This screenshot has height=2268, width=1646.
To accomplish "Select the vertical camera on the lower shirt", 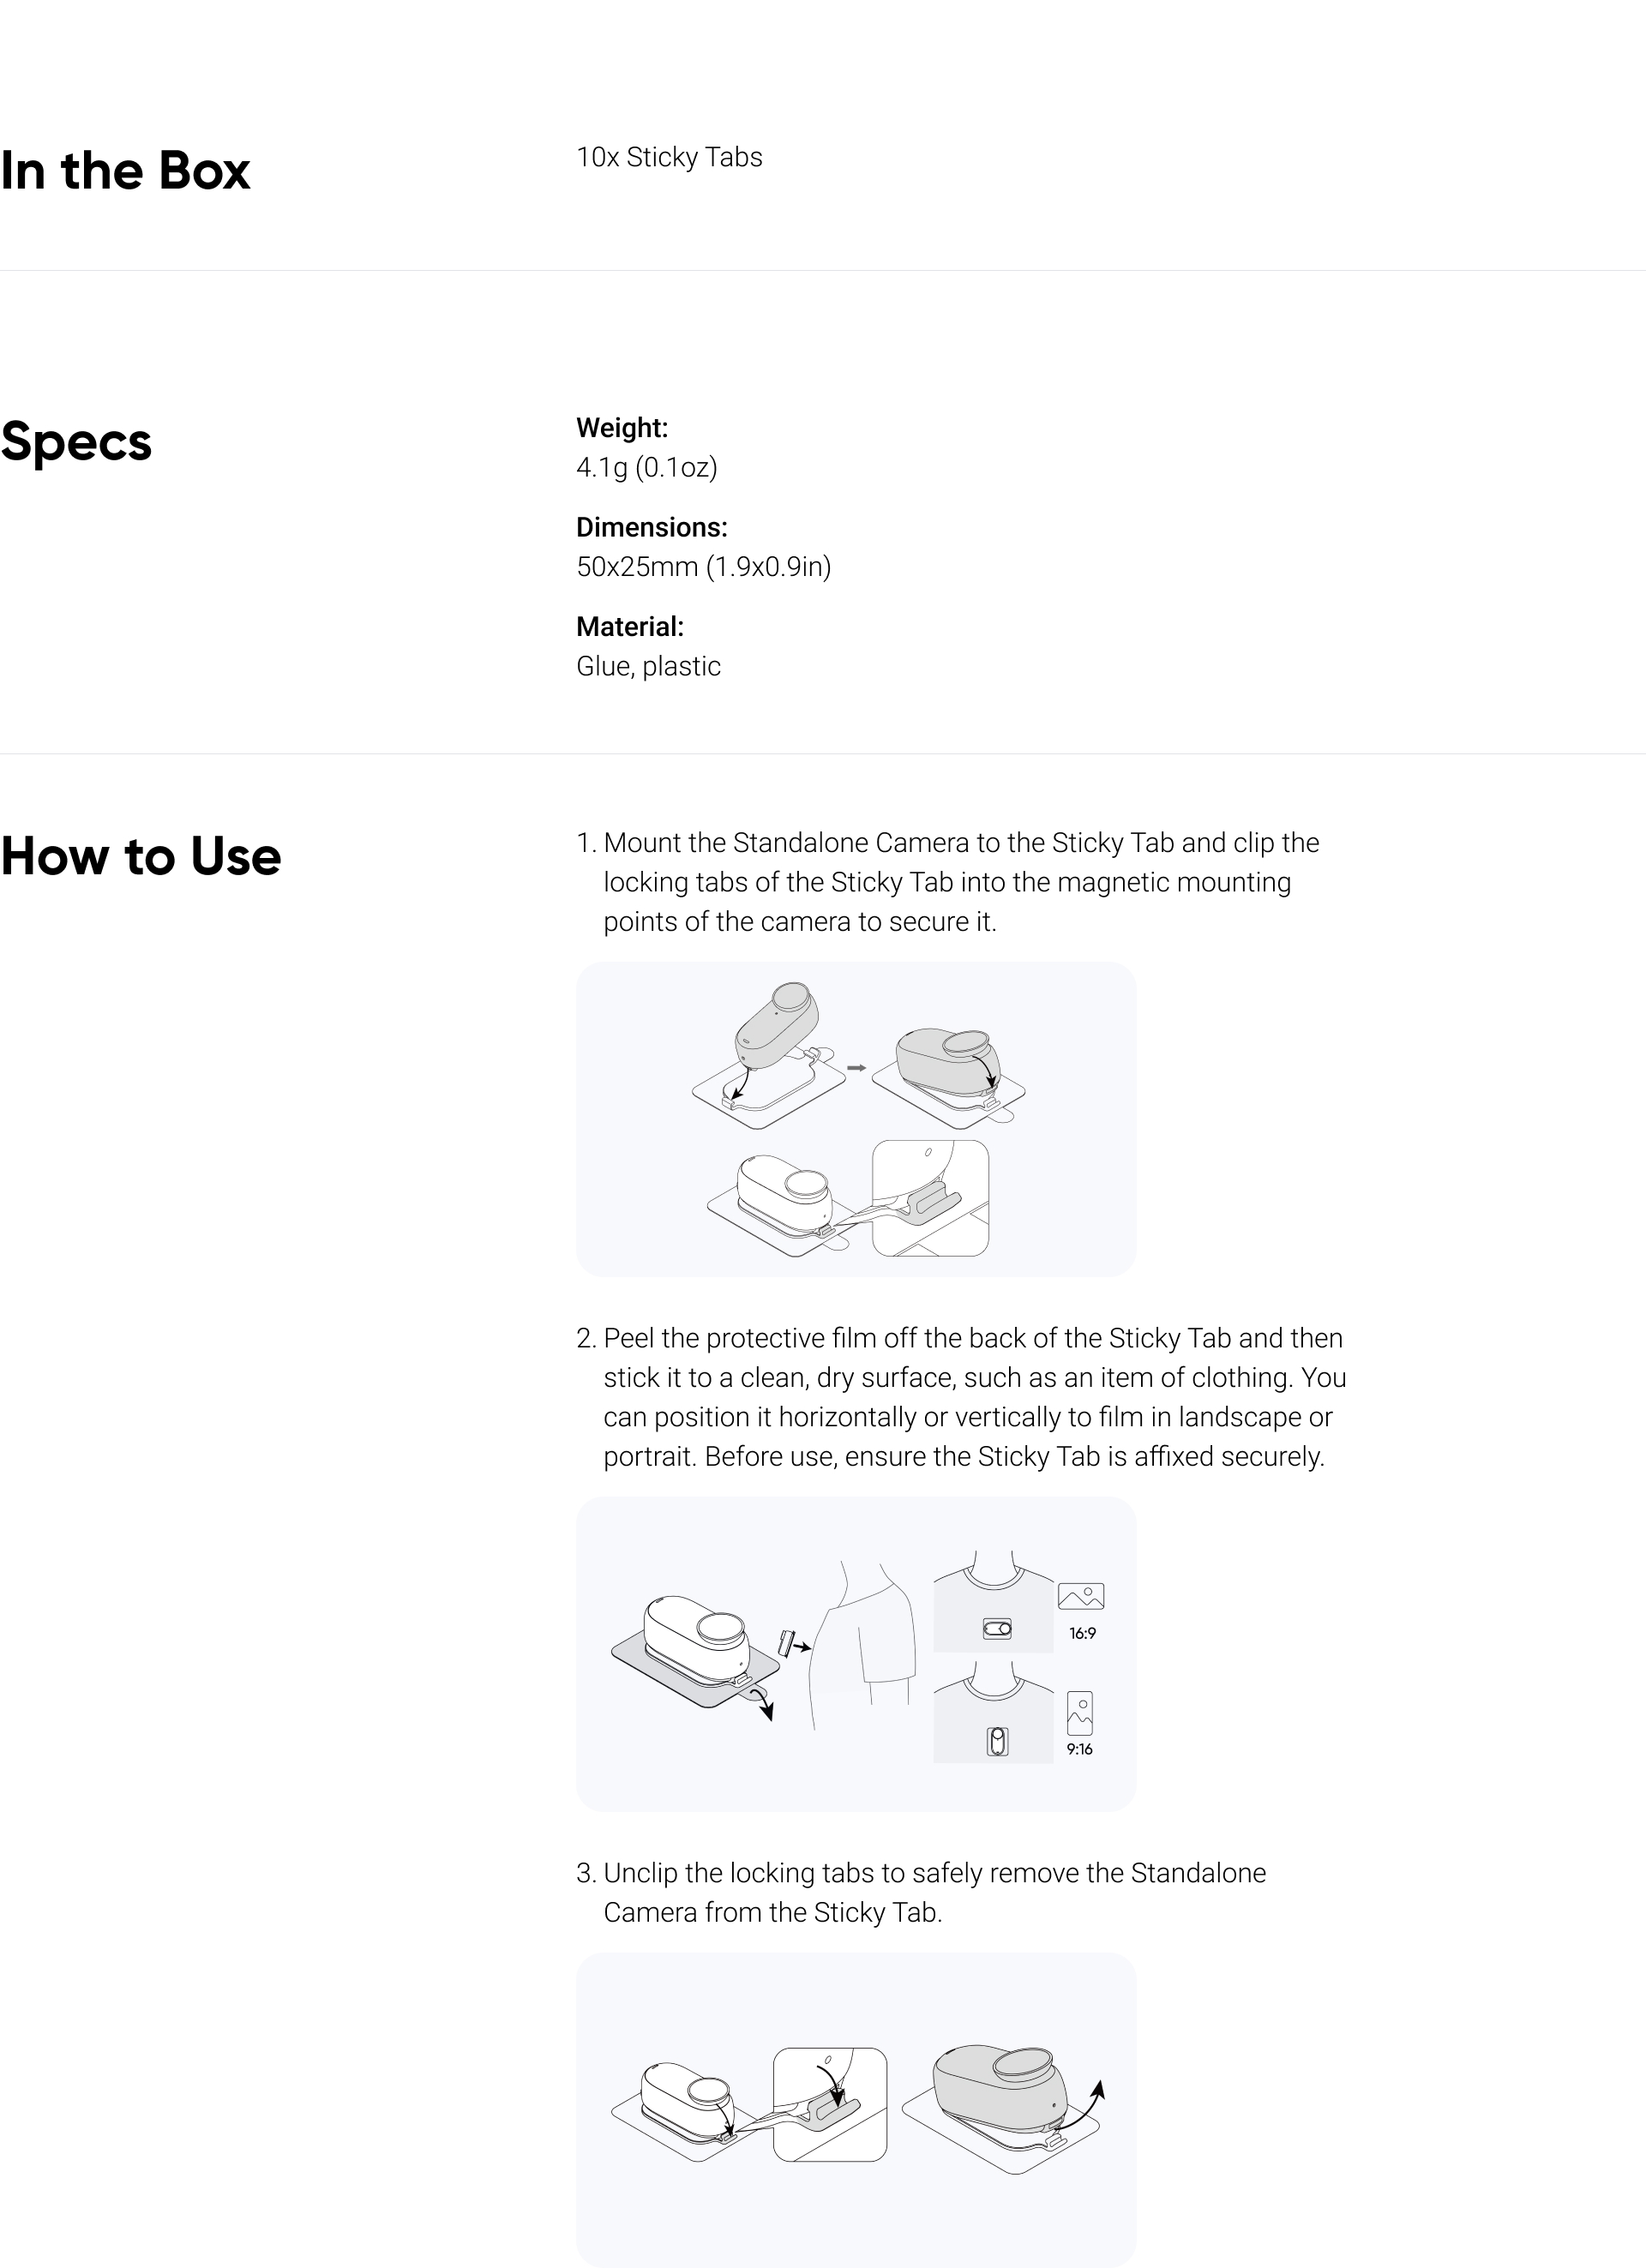I will [998, 1742].
